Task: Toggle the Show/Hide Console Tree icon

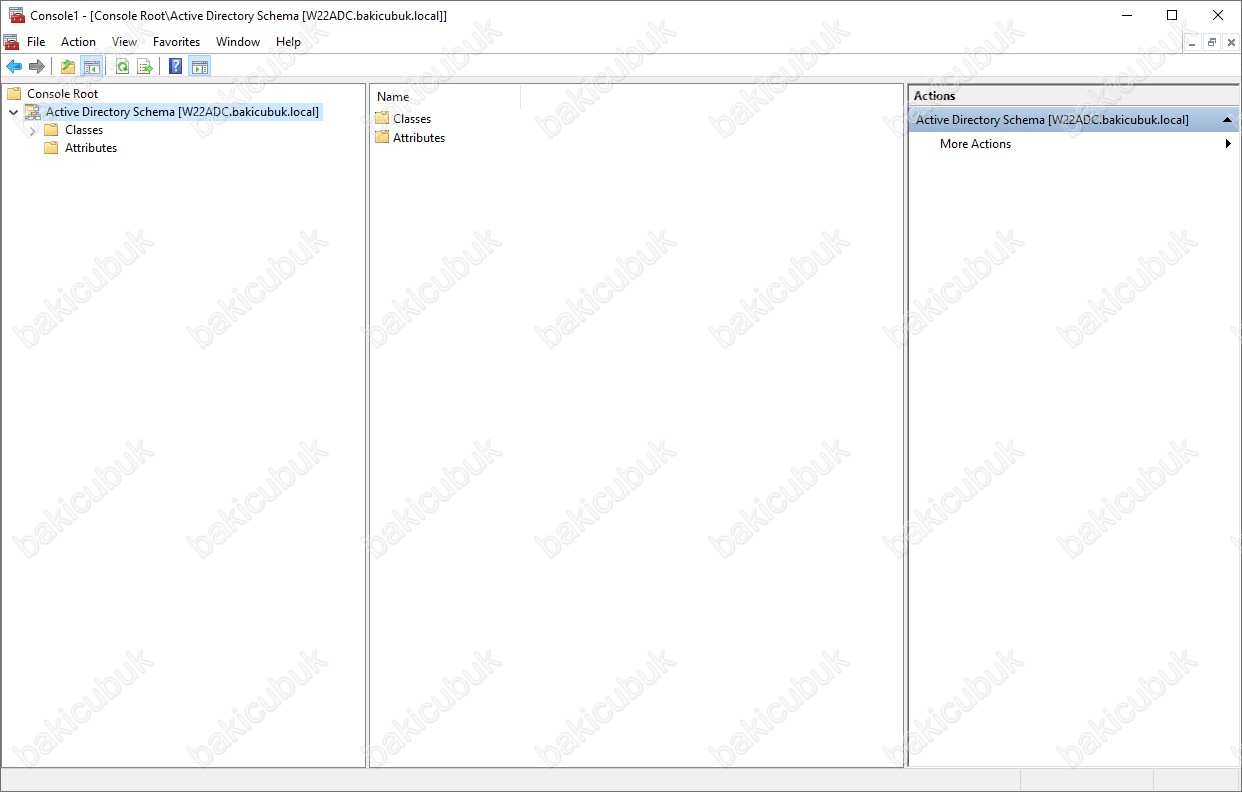Action: coord(91,67)
